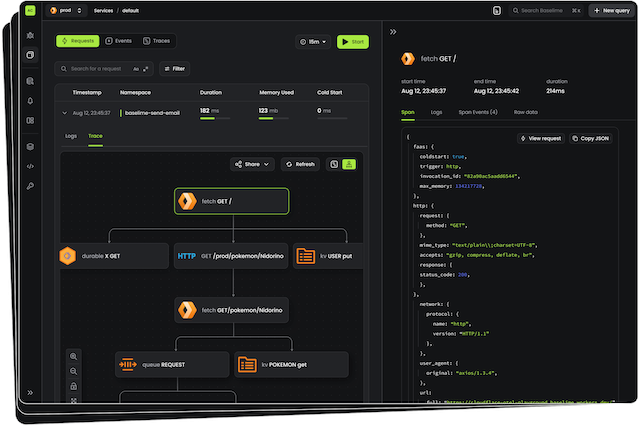Viewport: 640px width, 425px height.
Task: Click the Copy JSON button
Action: (x=590, y=138)
